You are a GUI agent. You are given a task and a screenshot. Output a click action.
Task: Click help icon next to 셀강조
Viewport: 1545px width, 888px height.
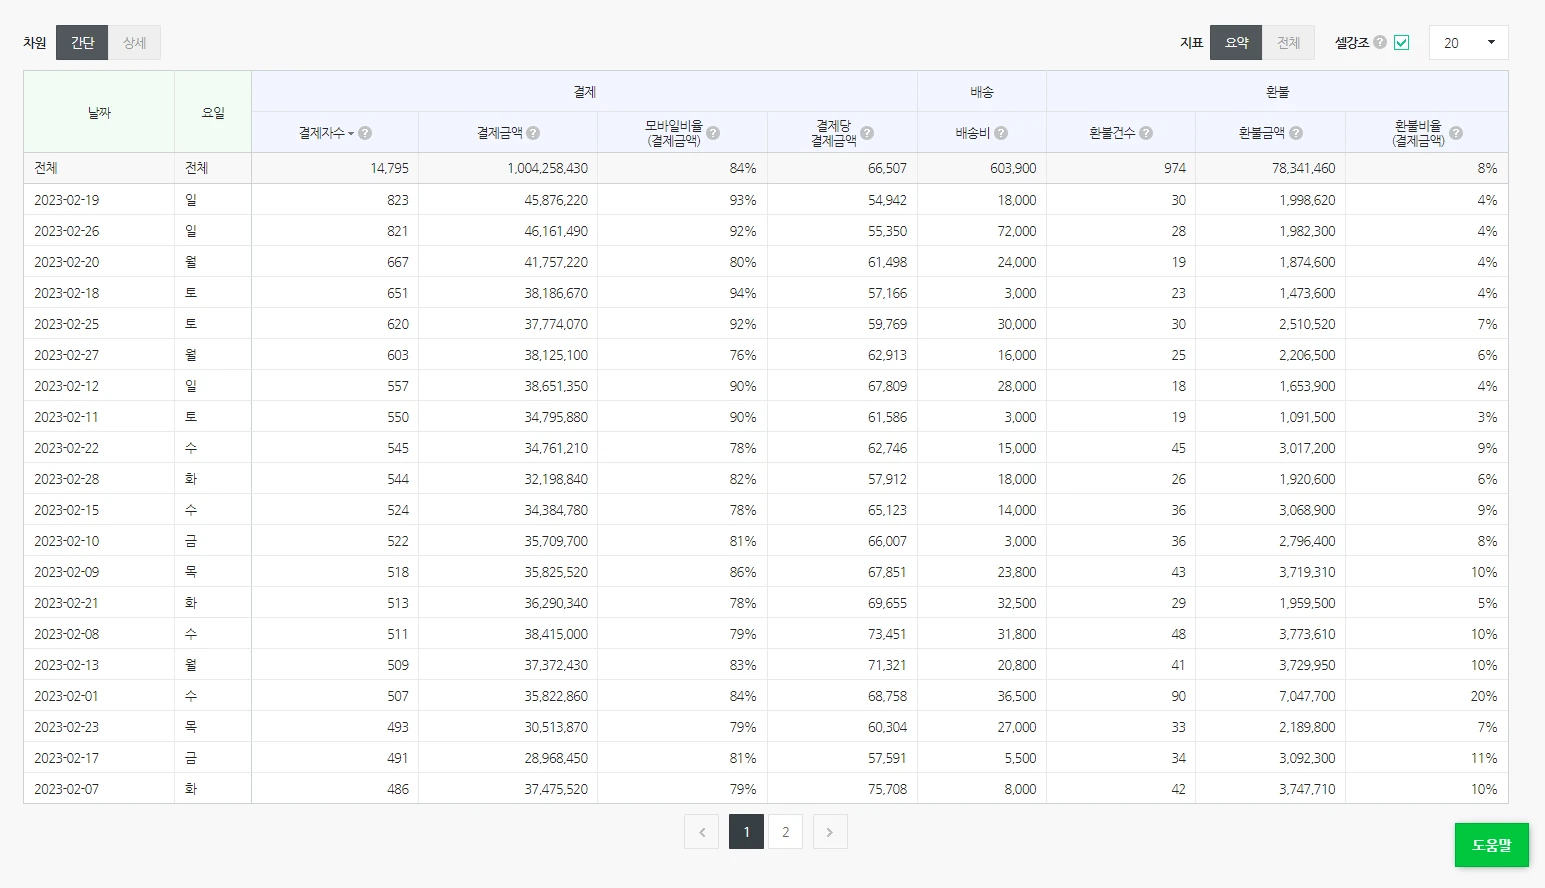[1380, 42]
